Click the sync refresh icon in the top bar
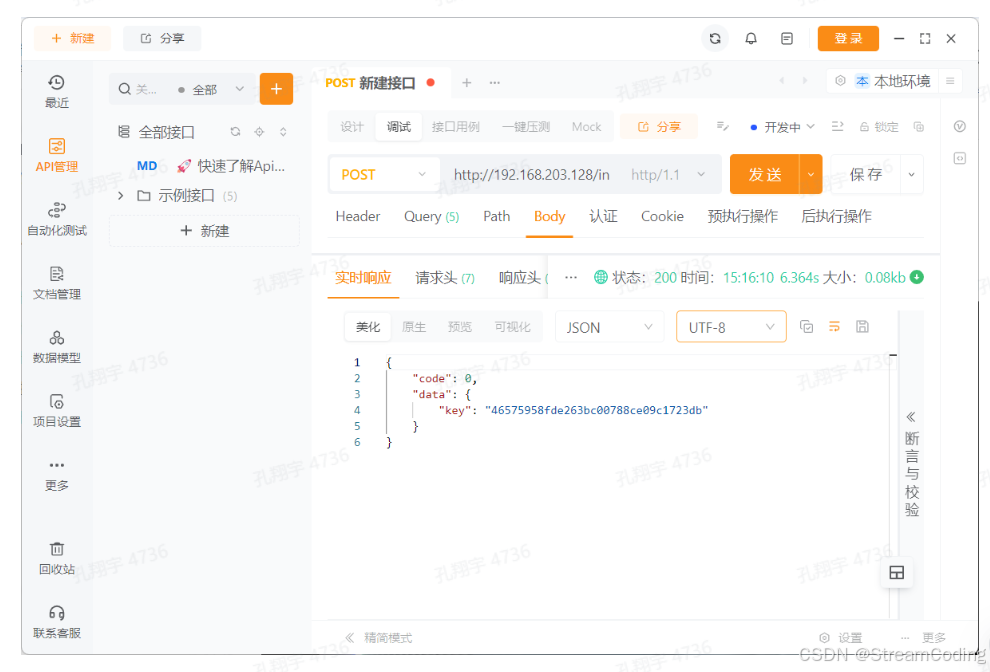 point(714,38)
